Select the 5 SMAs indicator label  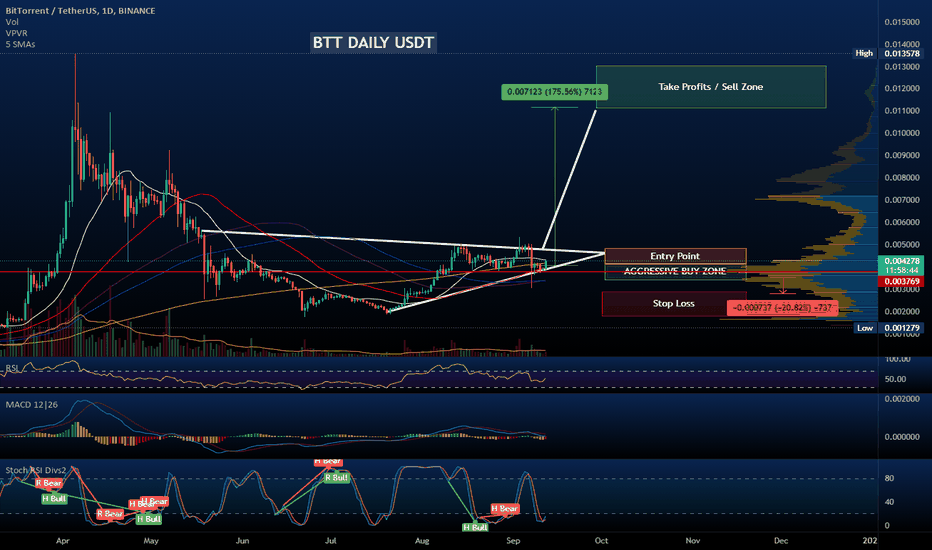coord(20,45)
